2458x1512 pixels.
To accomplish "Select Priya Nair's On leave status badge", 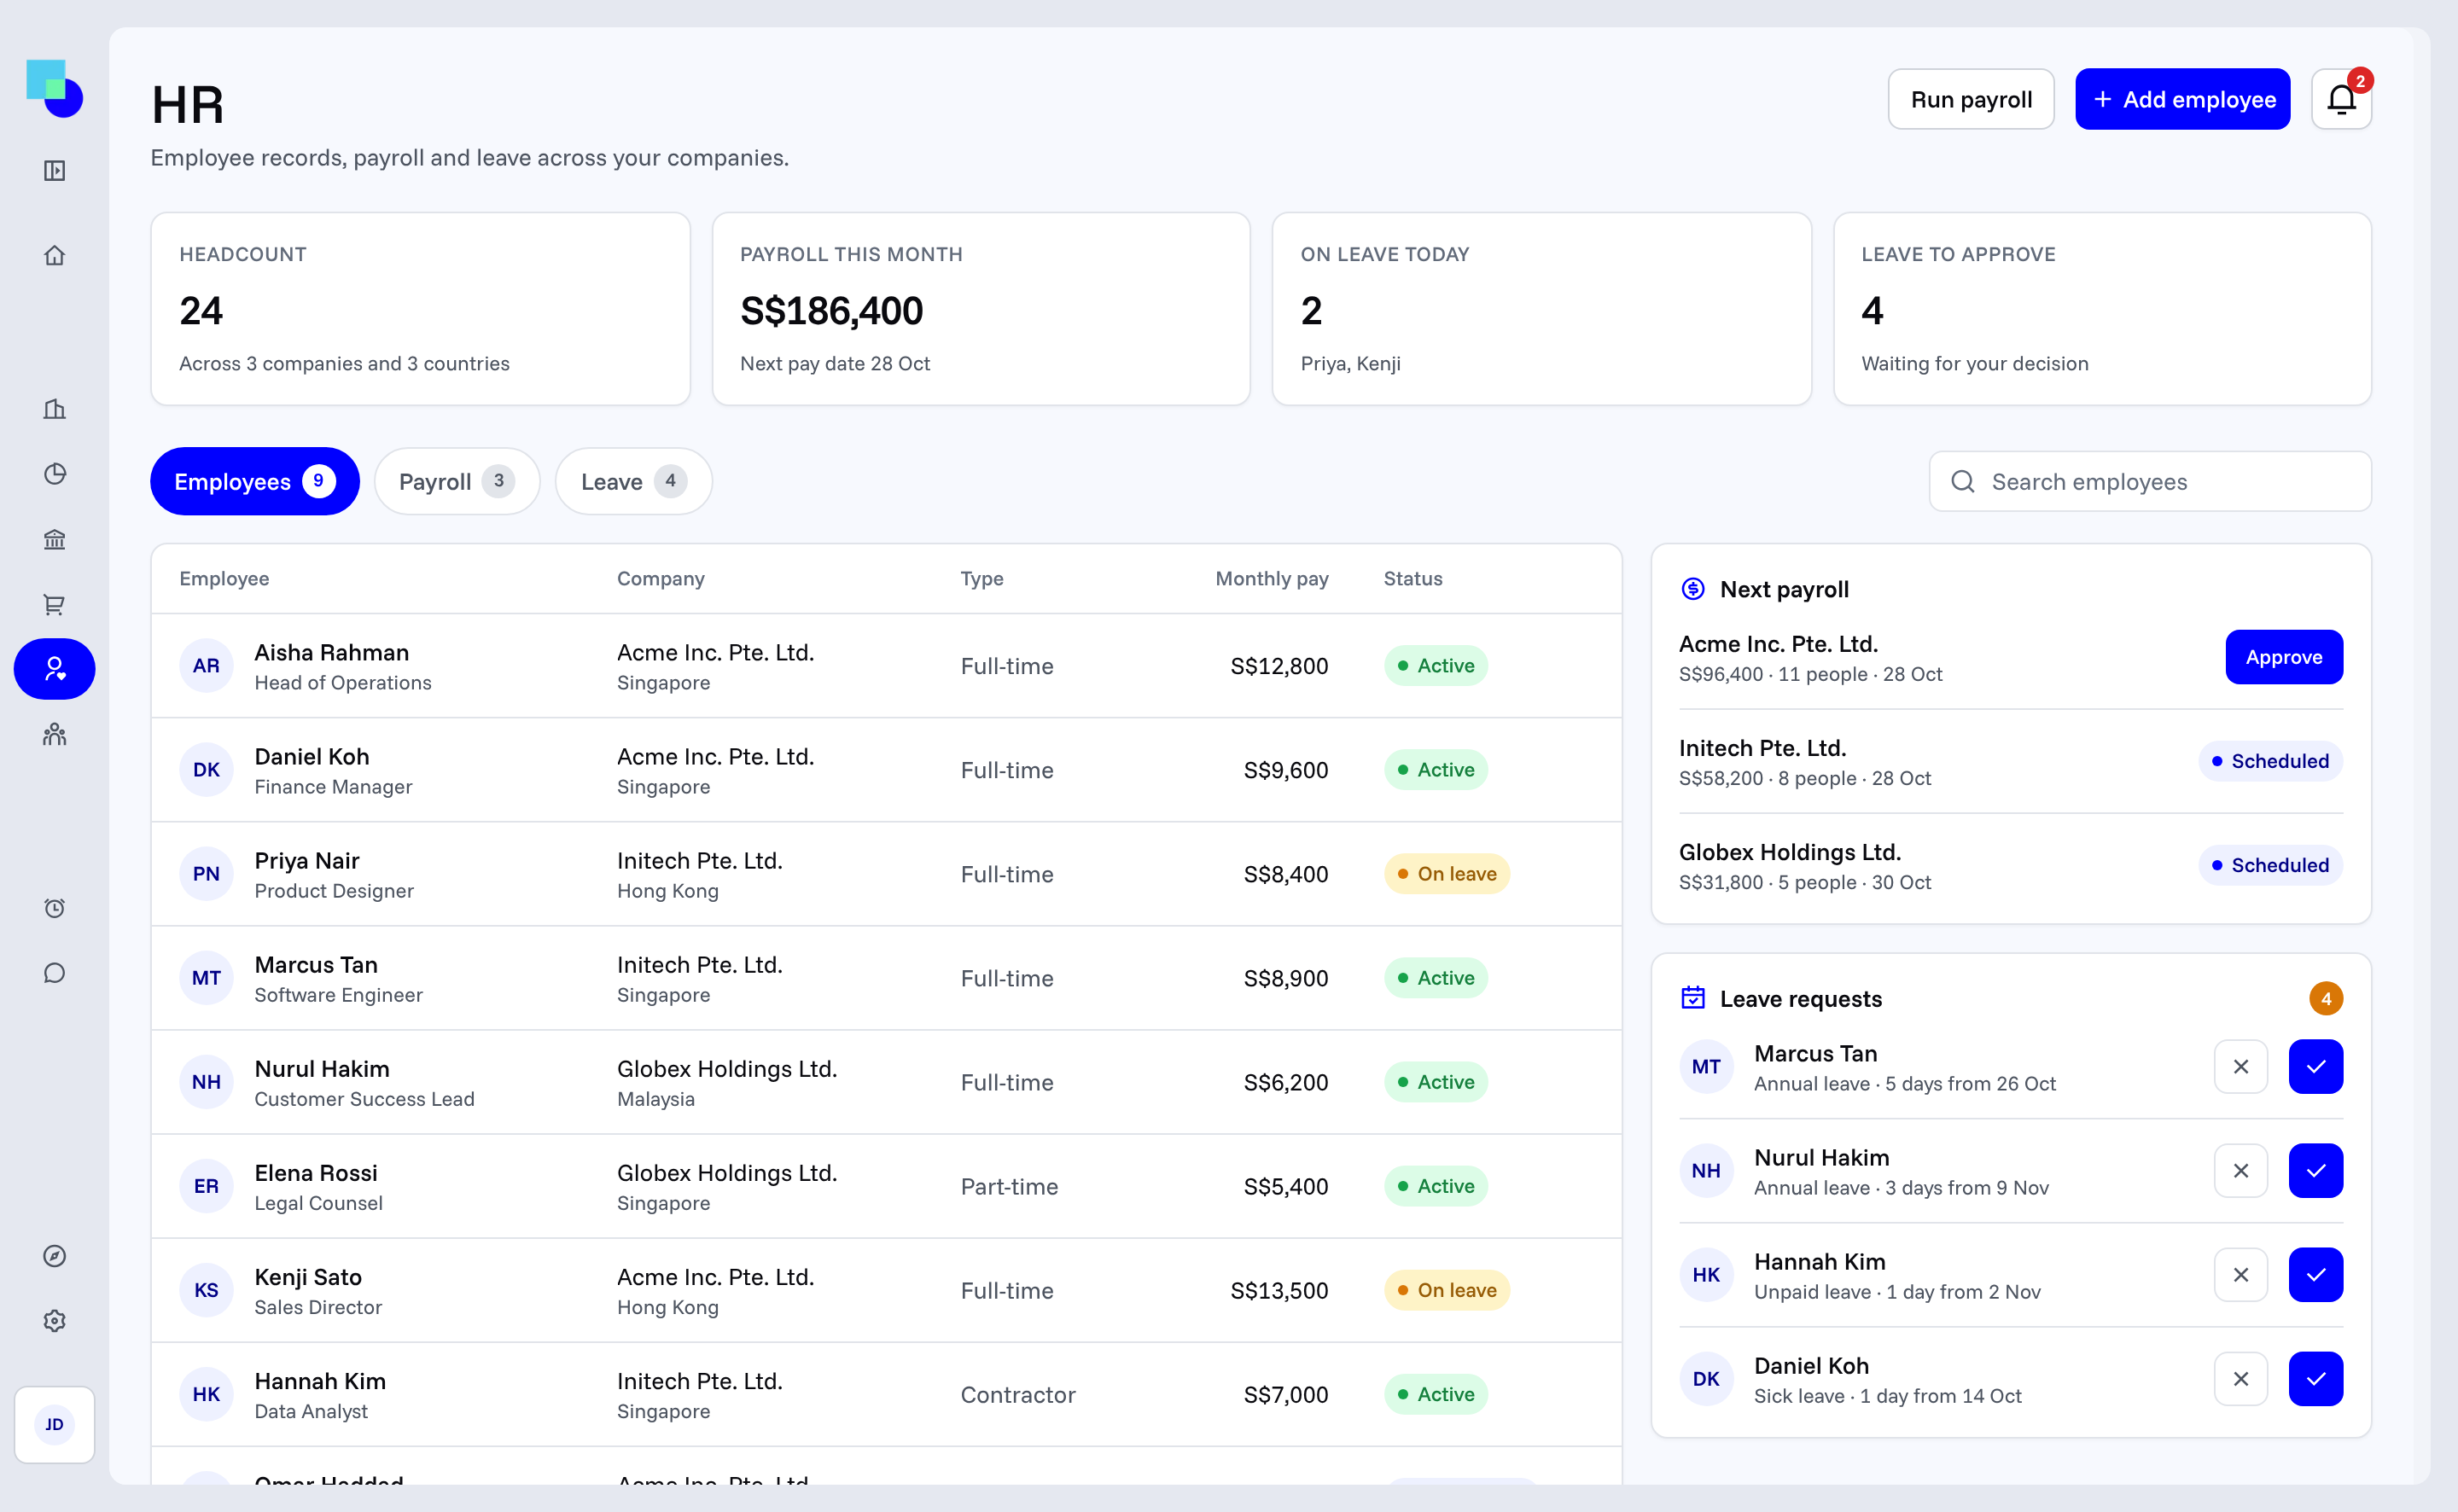I will (x=1447, y=874).
